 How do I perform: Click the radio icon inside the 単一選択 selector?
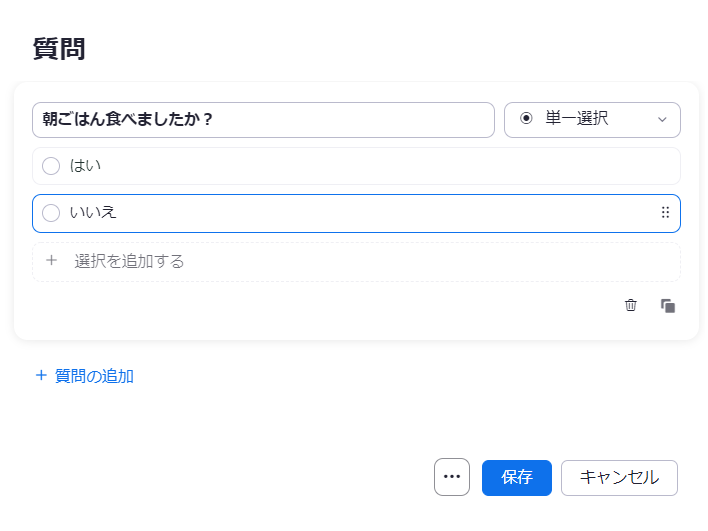tap(526, 119)
